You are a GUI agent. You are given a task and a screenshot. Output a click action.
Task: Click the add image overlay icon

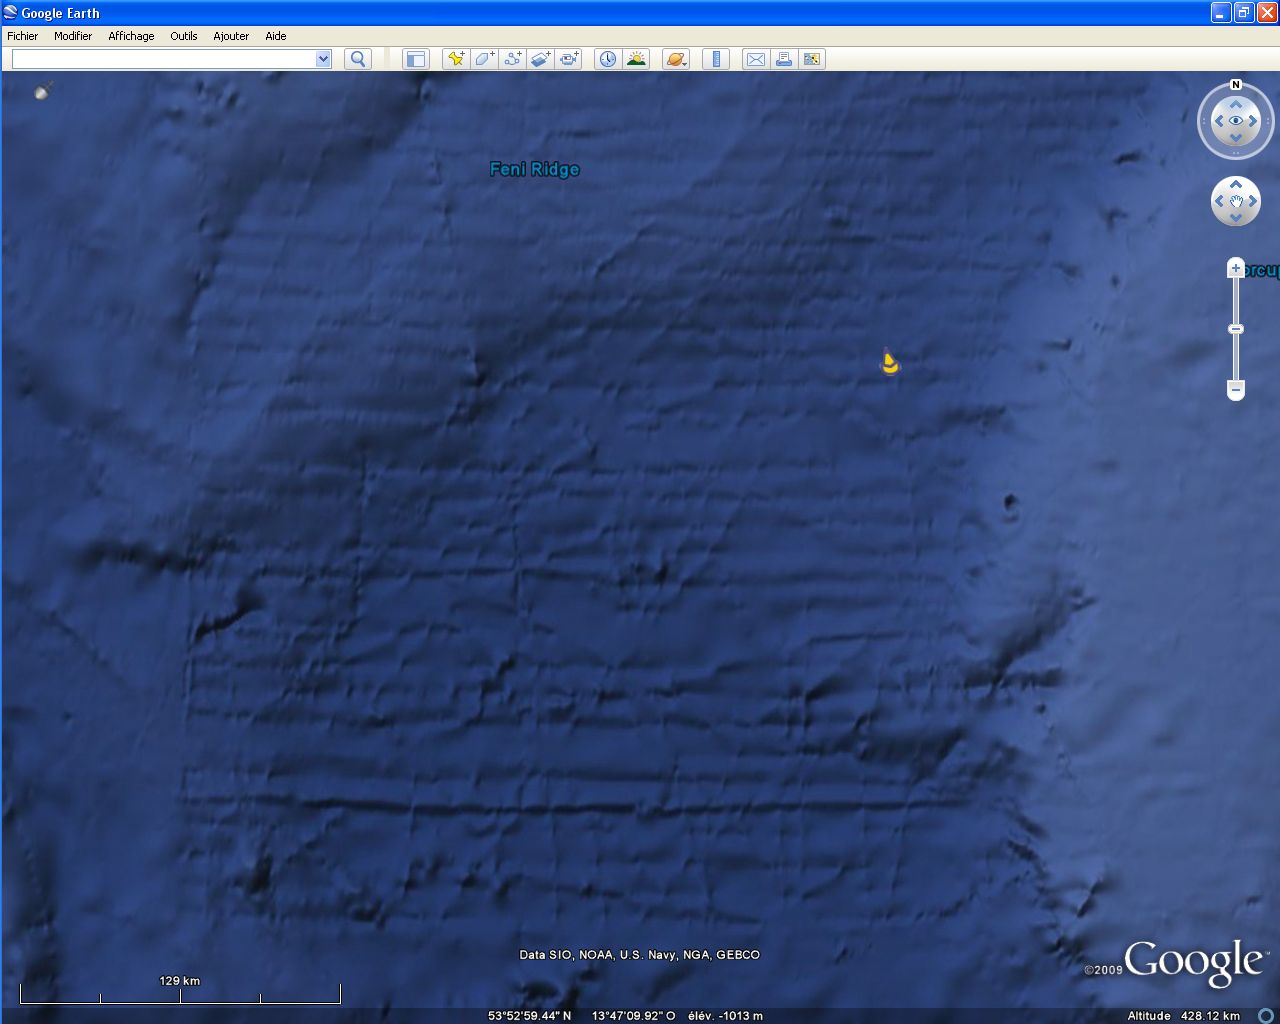540,59
